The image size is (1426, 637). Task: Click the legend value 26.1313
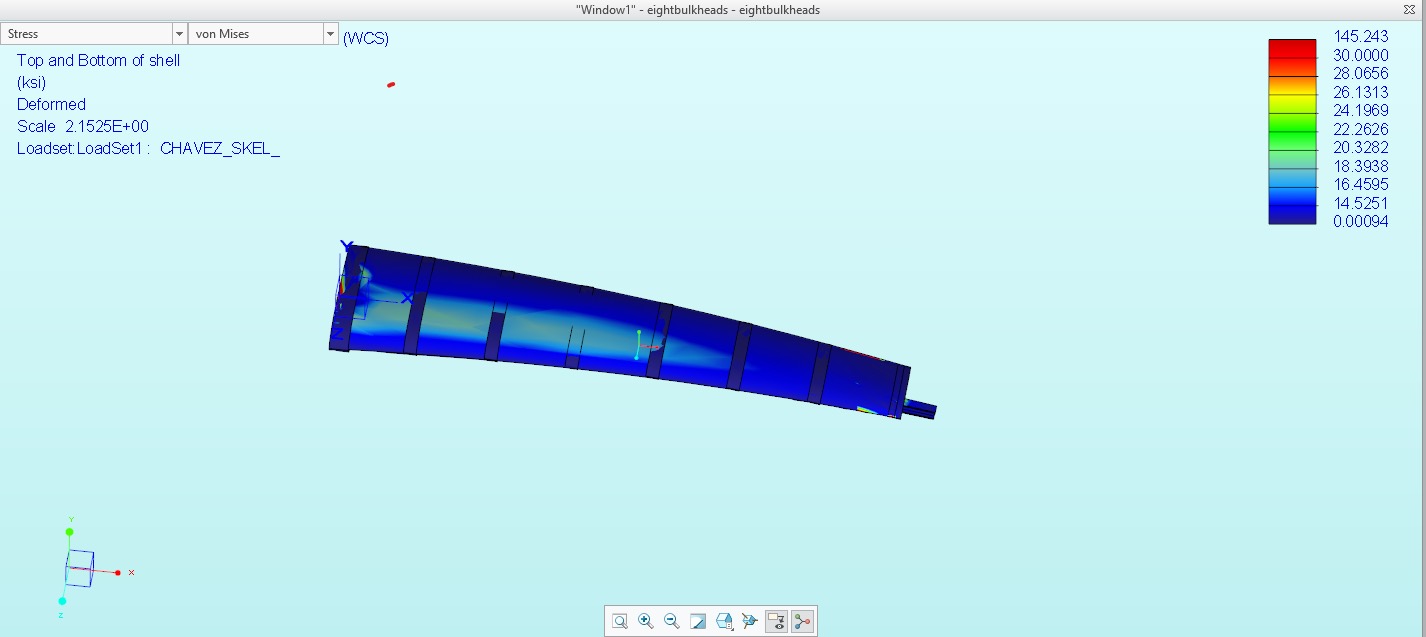(x=1361, y=92)
